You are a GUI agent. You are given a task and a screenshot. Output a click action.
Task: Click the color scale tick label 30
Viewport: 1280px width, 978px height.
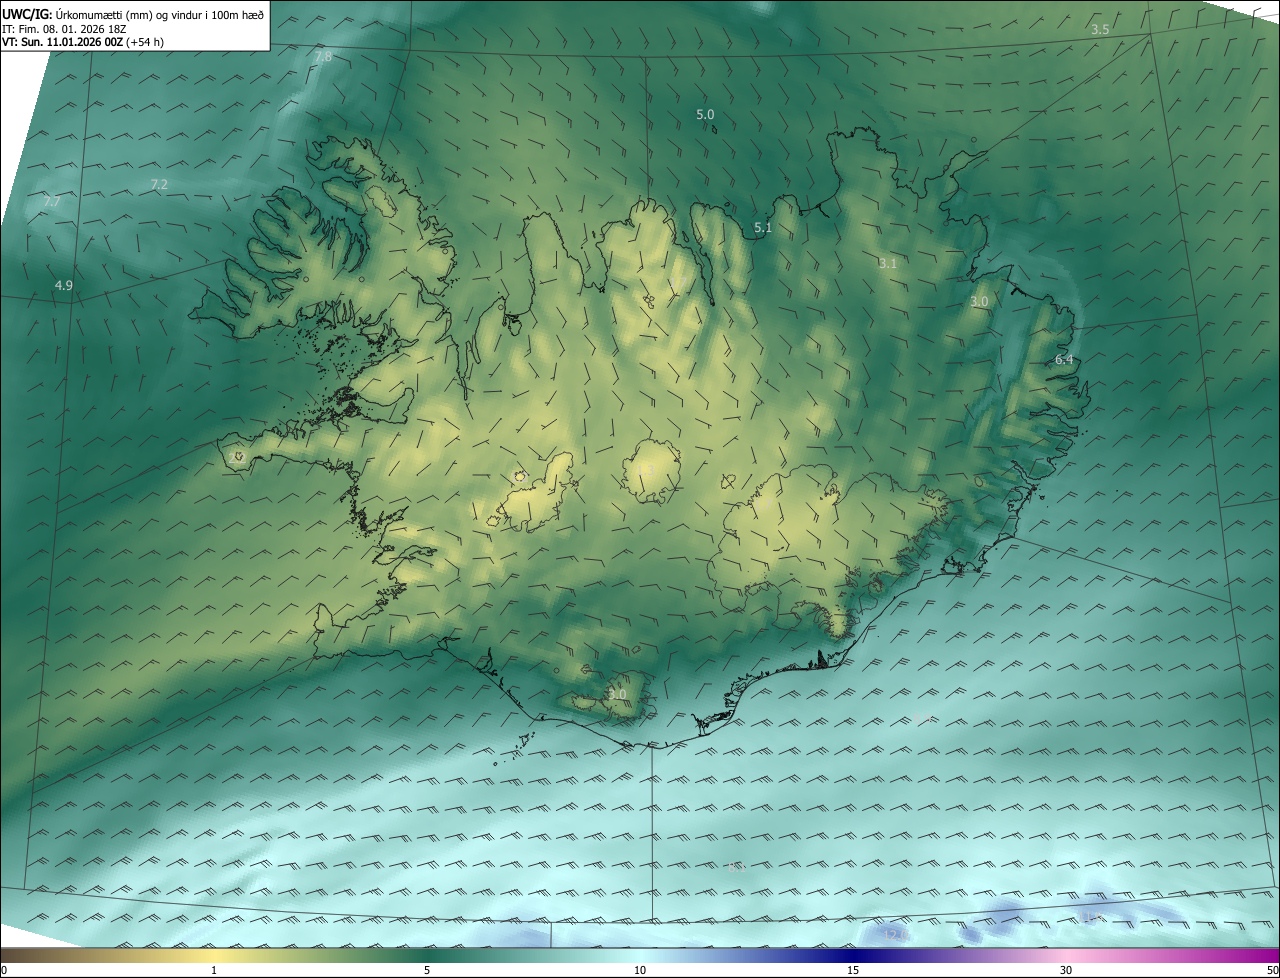(1066, 970)
